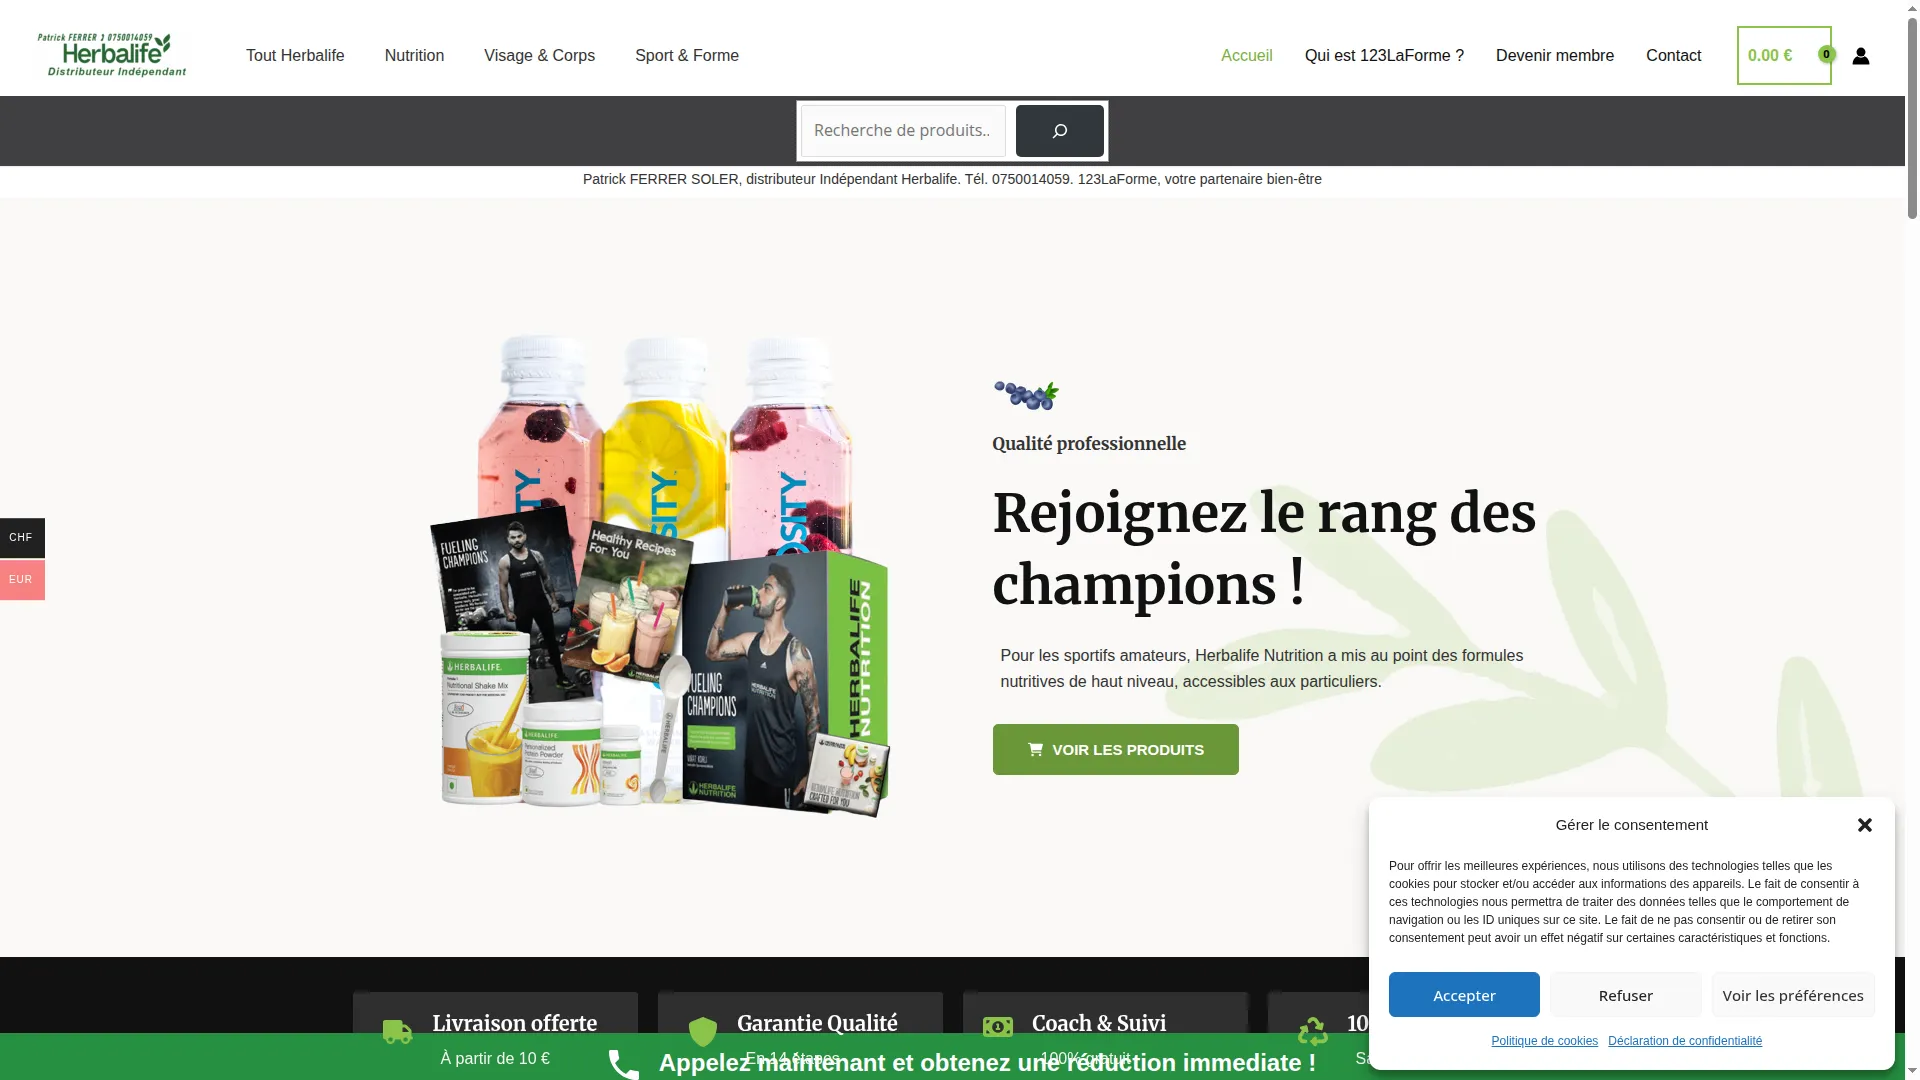Screen dimensions: 1920x1080
Task: Click the delivery truck icon
Action: (x=397, y=1031)
